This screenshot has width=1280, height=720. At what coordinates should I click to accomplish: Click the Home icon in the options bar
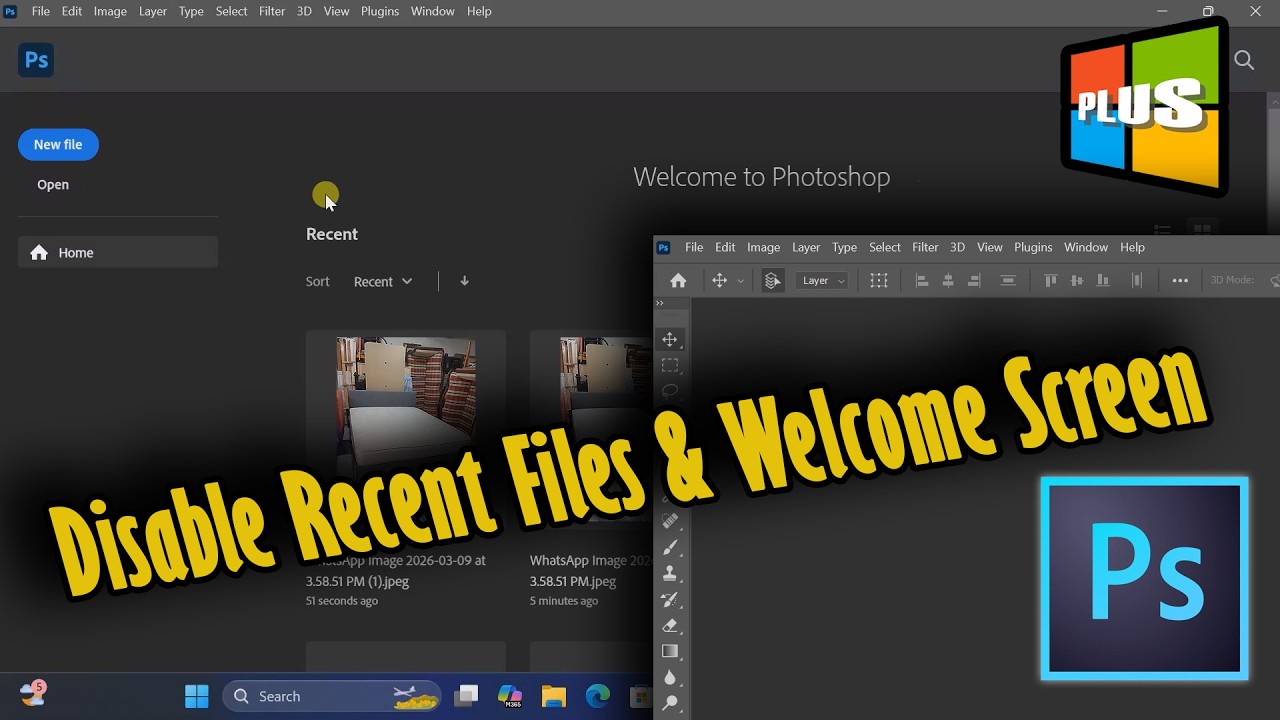[678, 281]
